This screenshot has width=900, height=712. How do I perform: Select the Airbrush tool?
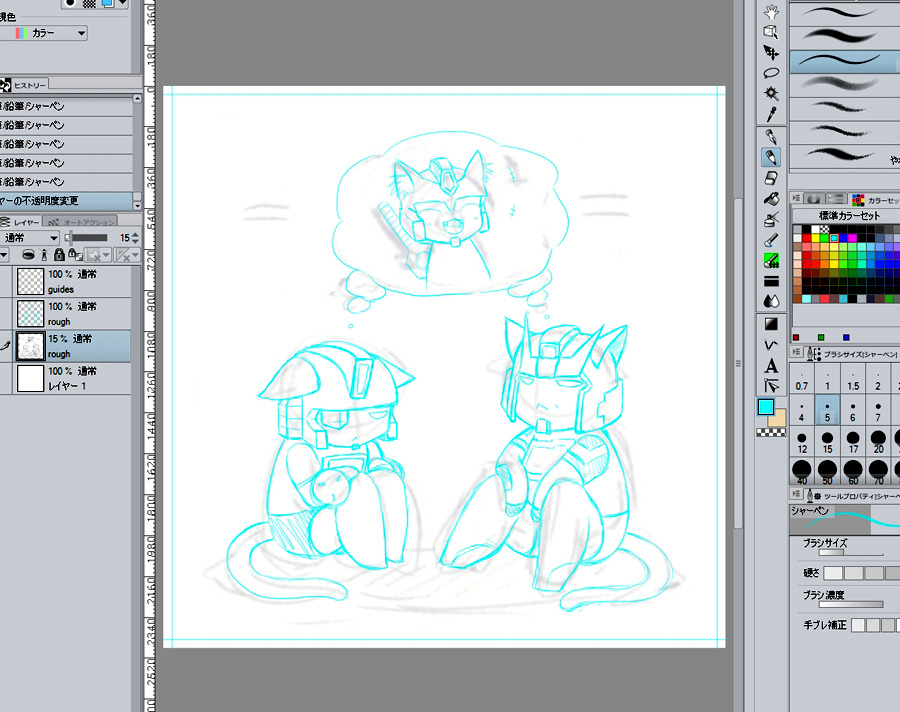click(771, 219)
